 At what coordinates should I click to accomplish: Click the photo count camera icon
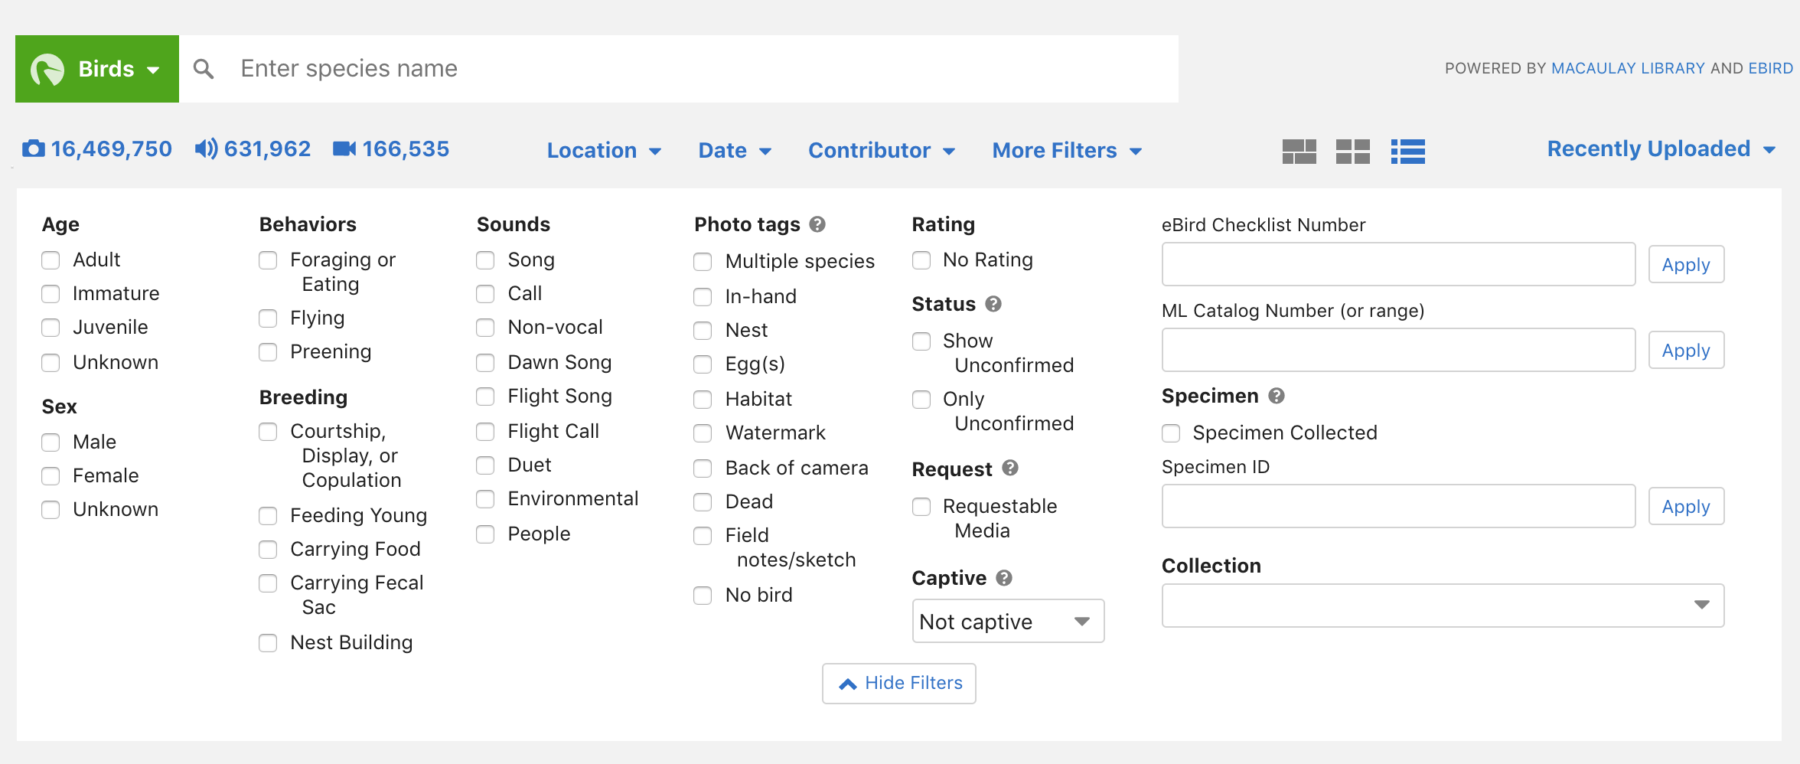click(x=34, y=149)
